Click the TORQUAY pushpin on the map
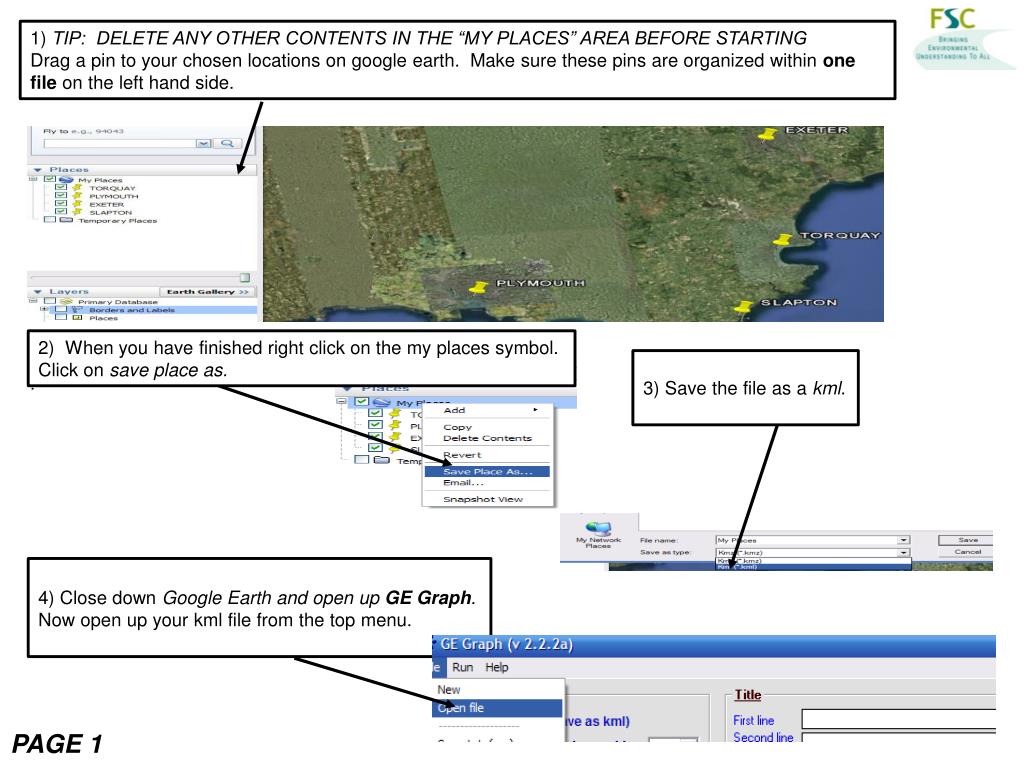Image resolution: width=1024 pixels, height=768 pixels. (x=782, y=239)
